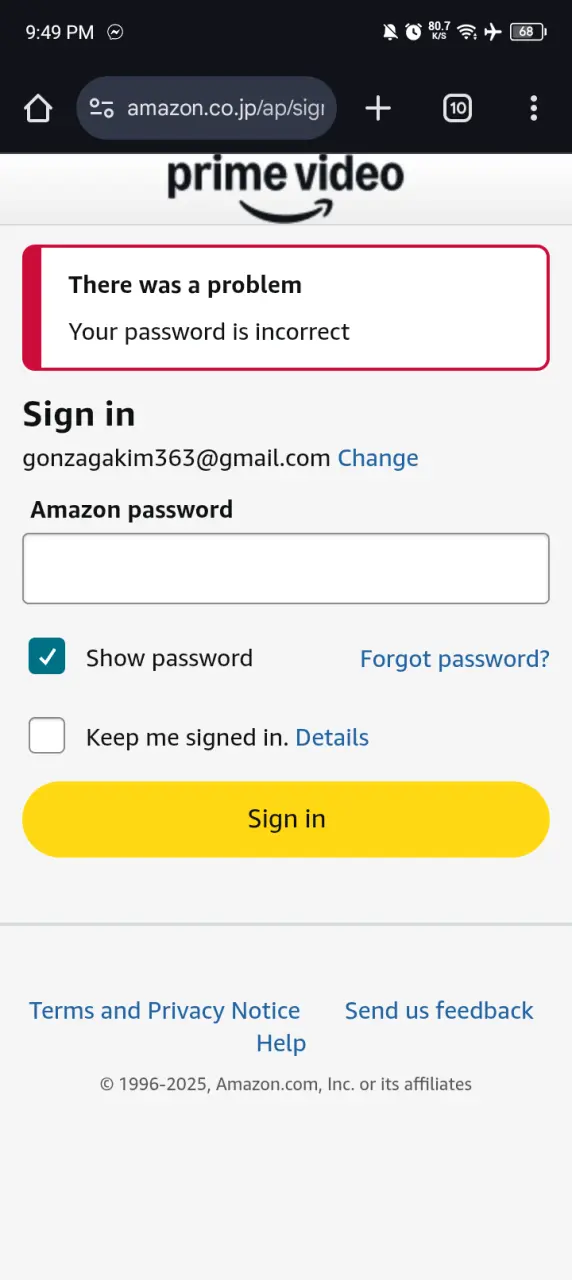The height and width of the screenshot is (1280, 572).
Task: Tap the battery indicator showing 68
Action: pos(527,32)
